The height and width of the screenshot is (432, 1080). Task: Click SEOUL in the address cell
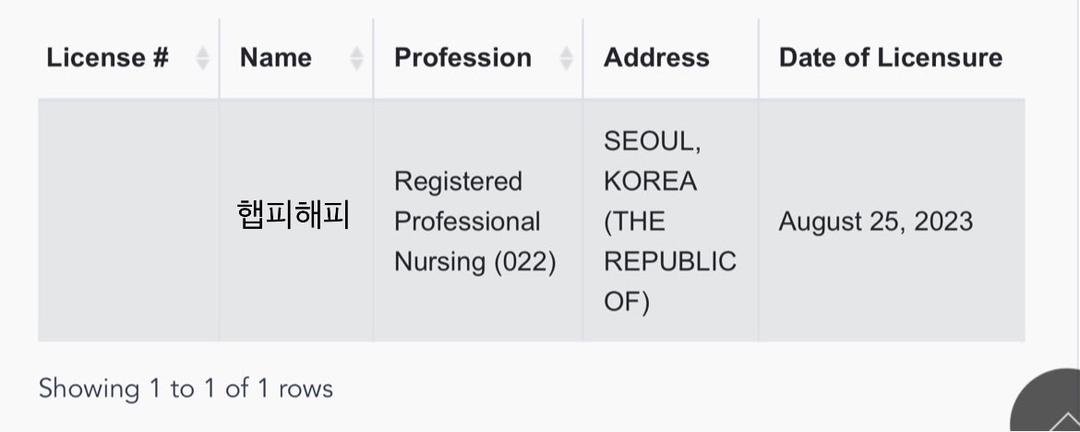[652, 142]
